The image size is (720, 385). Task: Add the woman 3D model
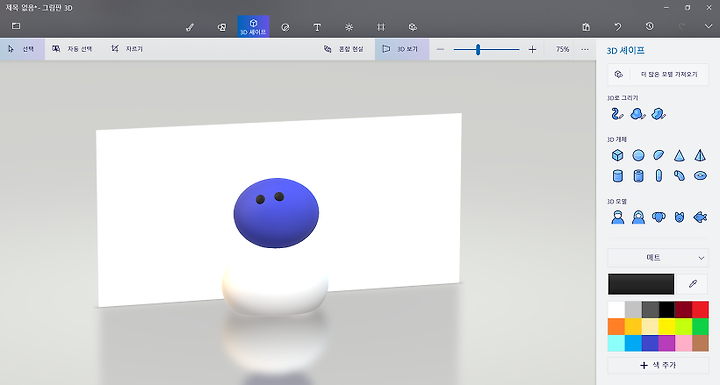[x=638, y=217]
